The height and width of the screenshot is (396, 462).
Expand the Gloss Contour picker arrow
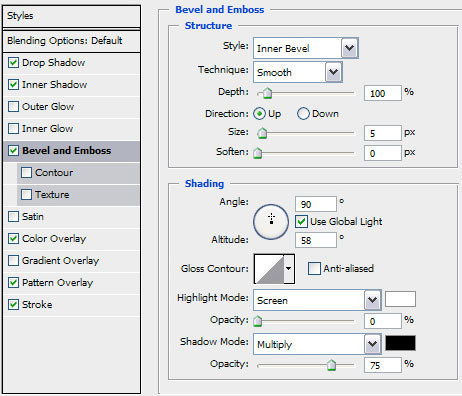289,269
